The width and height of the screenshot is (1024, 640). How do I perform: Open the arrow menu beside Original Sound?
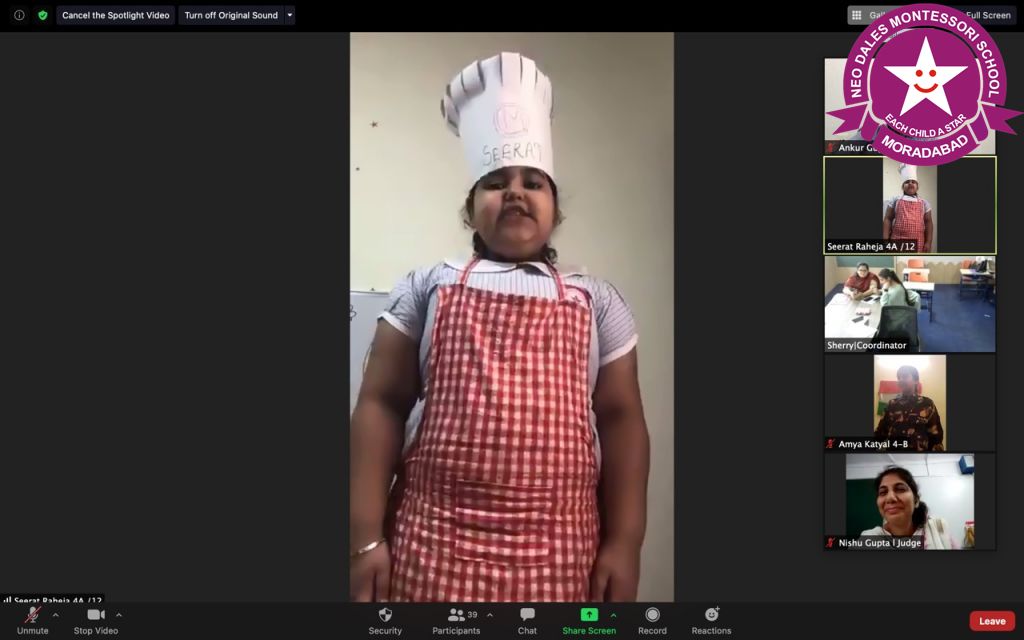point(290,15)
